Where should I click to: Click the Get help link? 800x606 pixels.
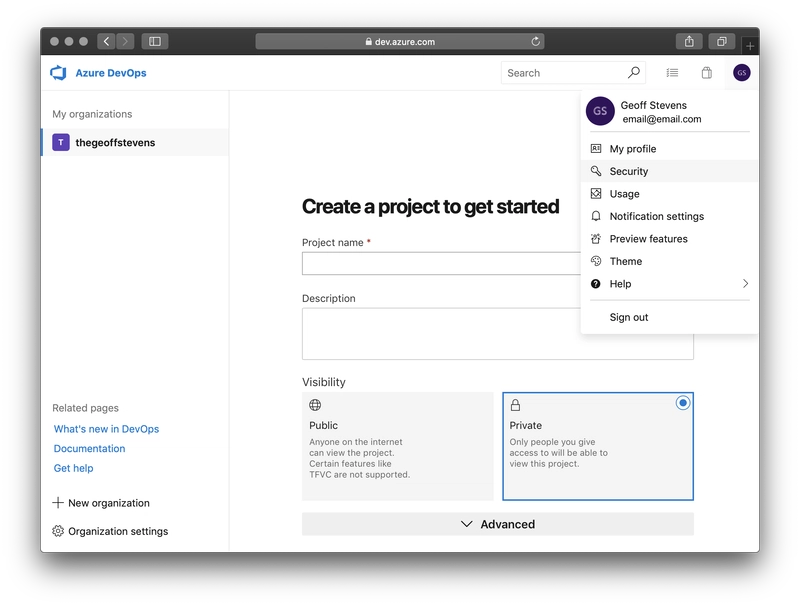click(x=73, y=468)
